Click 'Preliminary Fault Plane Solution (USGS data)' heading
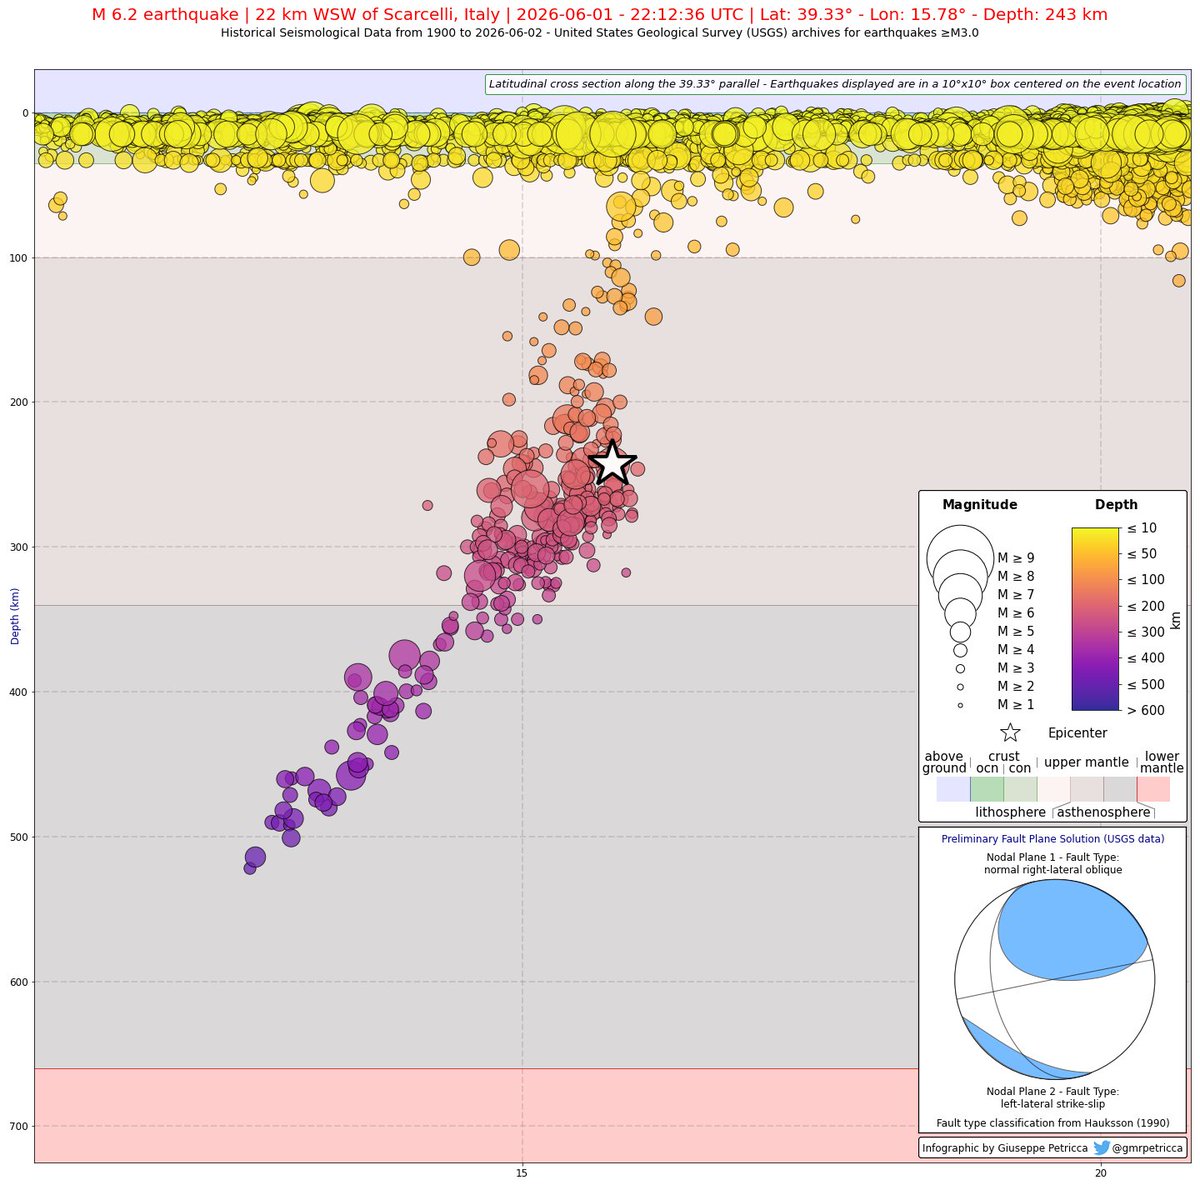The width and height of the screenshot is (1200, 1200). [x=1053, y=839]
